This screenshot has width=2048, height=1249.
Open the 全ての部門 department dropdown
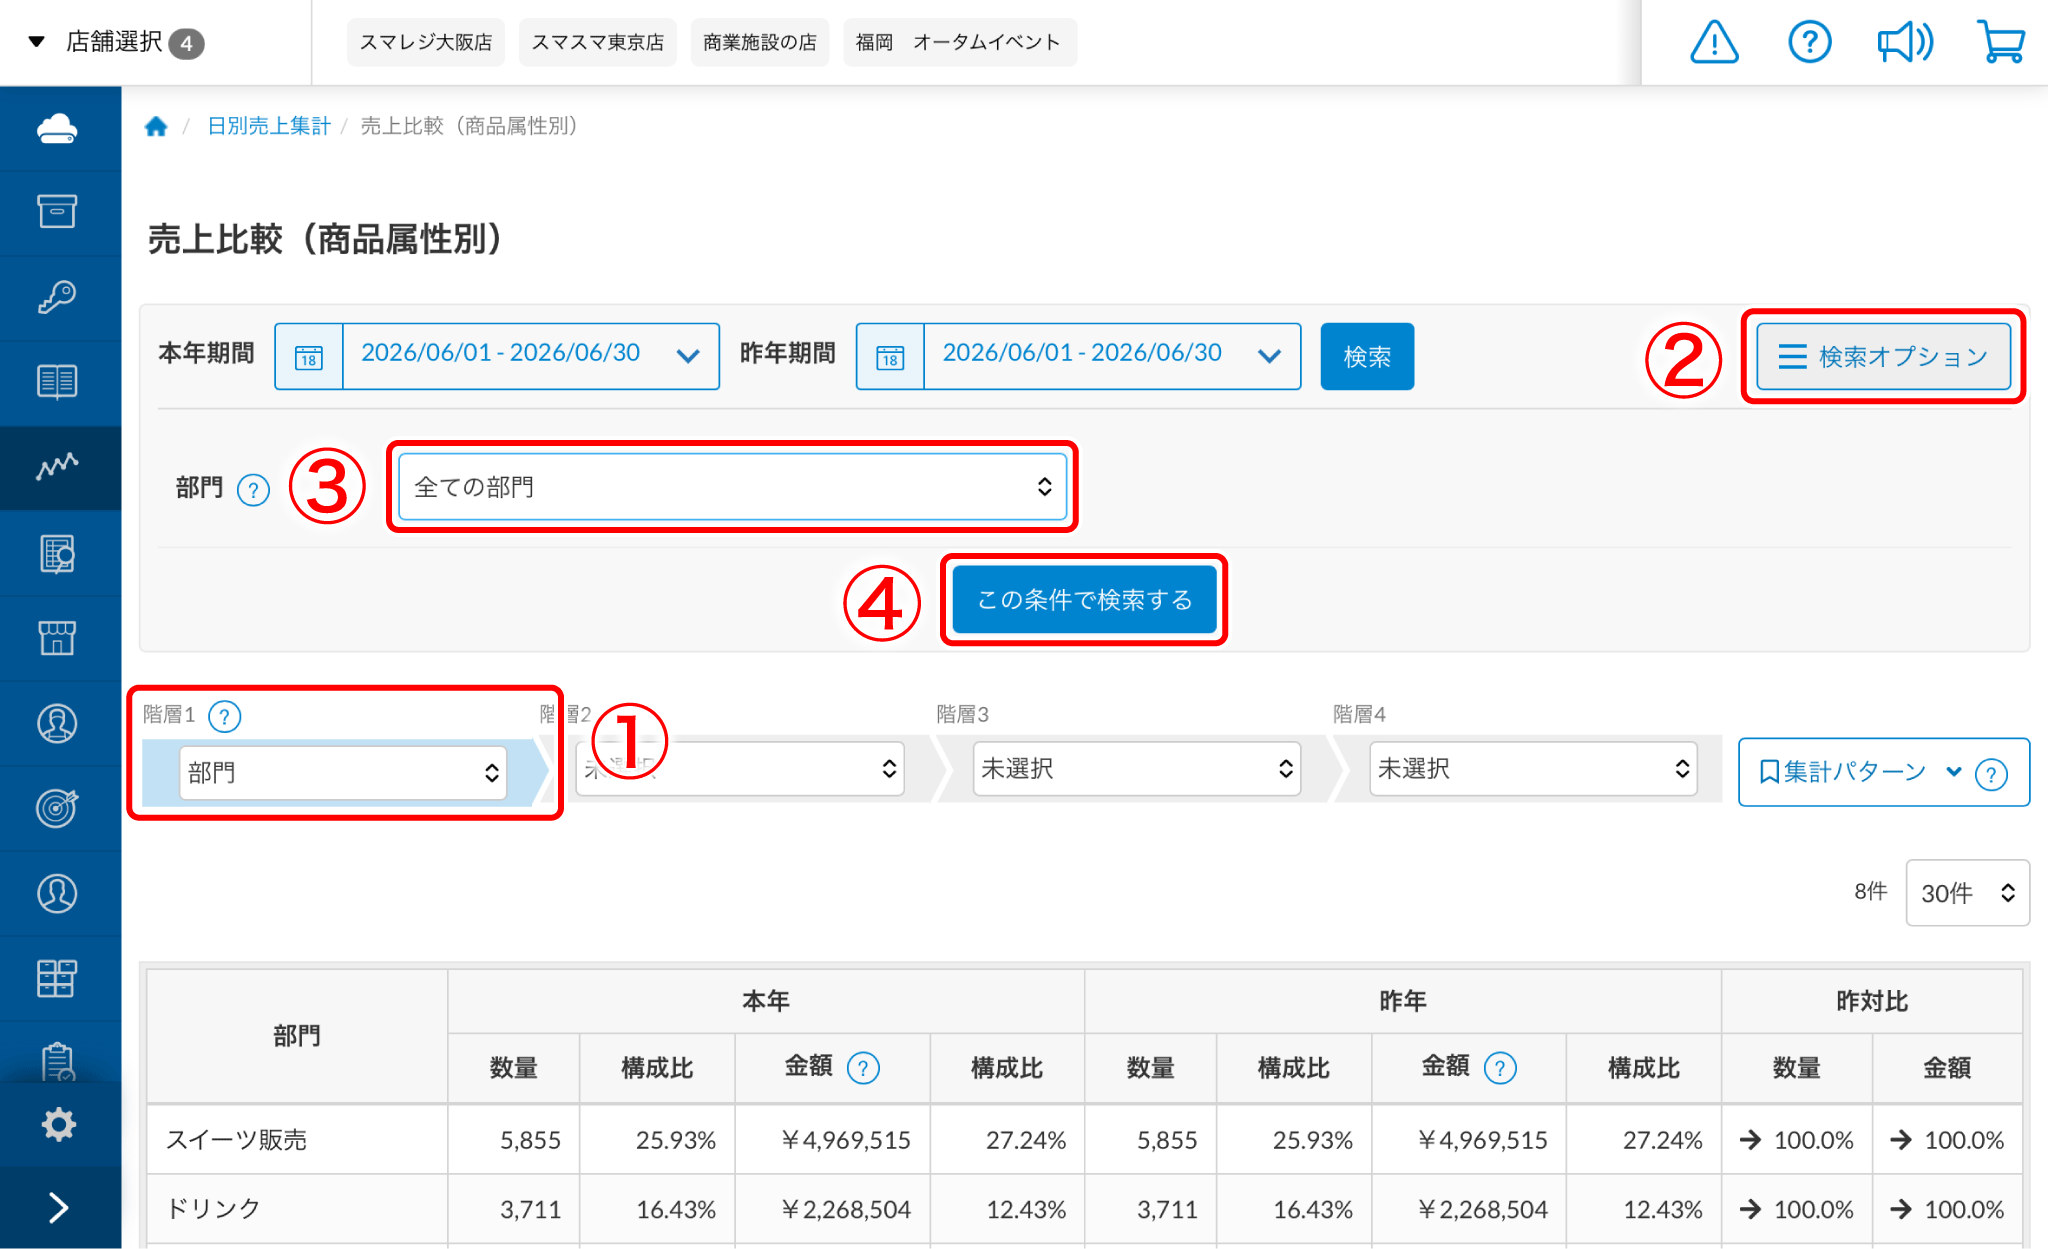pos(732,487)
